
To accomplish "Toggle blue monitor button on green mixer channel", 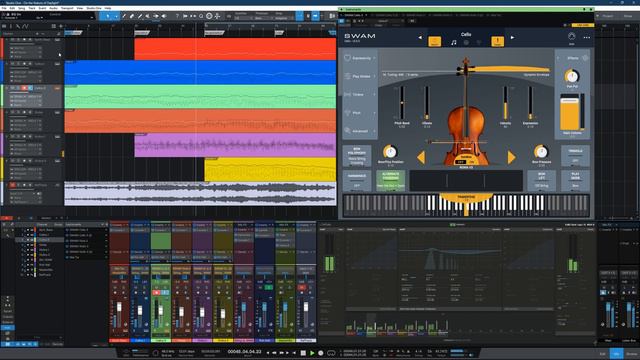I will point(165,292).
